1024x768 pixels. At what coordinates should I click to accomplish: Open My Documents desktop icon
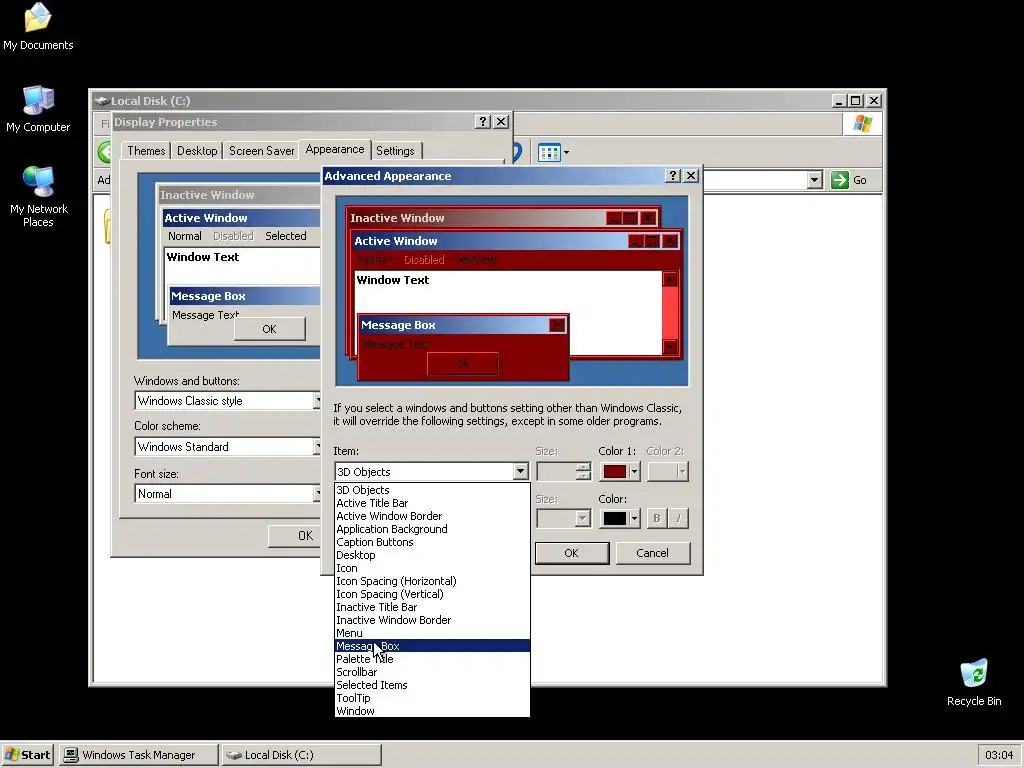[38, 26]
